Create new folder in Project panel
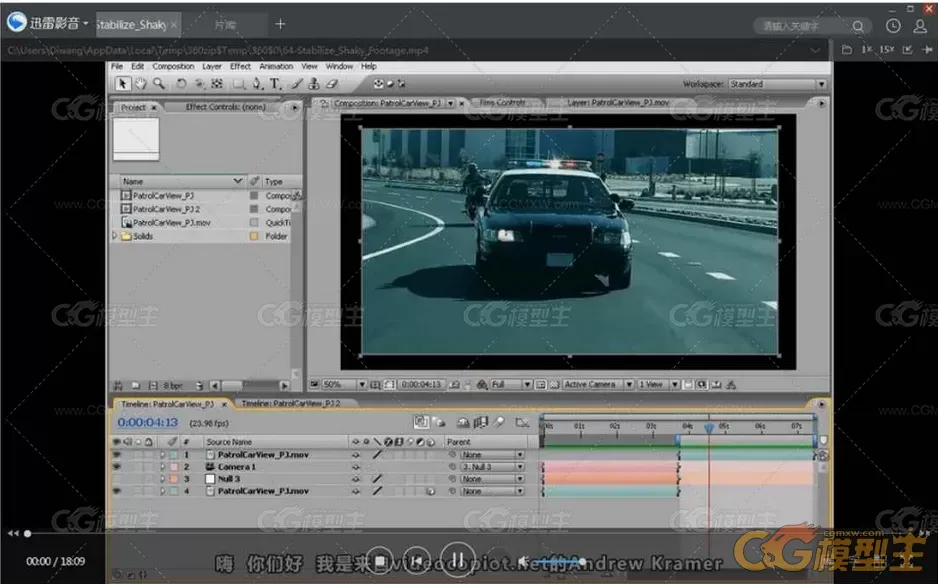The width and height of the screenshot is (938, 584). (136, 385)
